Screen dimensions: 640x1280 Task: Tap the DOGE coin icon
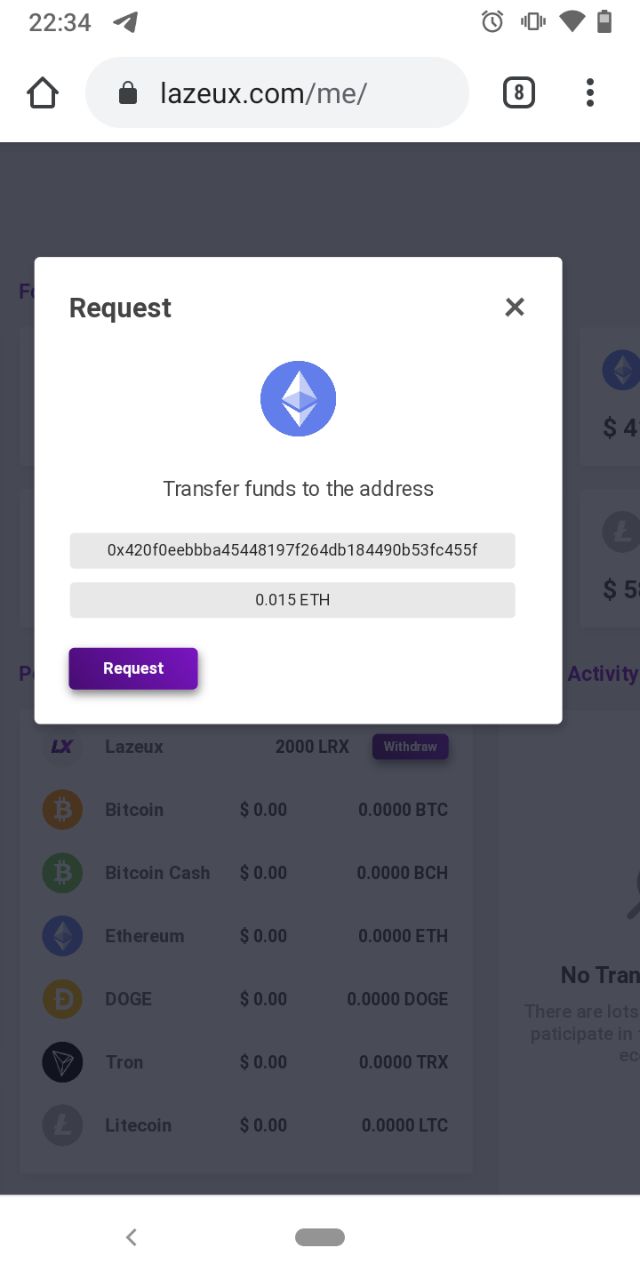coord(62,999)
